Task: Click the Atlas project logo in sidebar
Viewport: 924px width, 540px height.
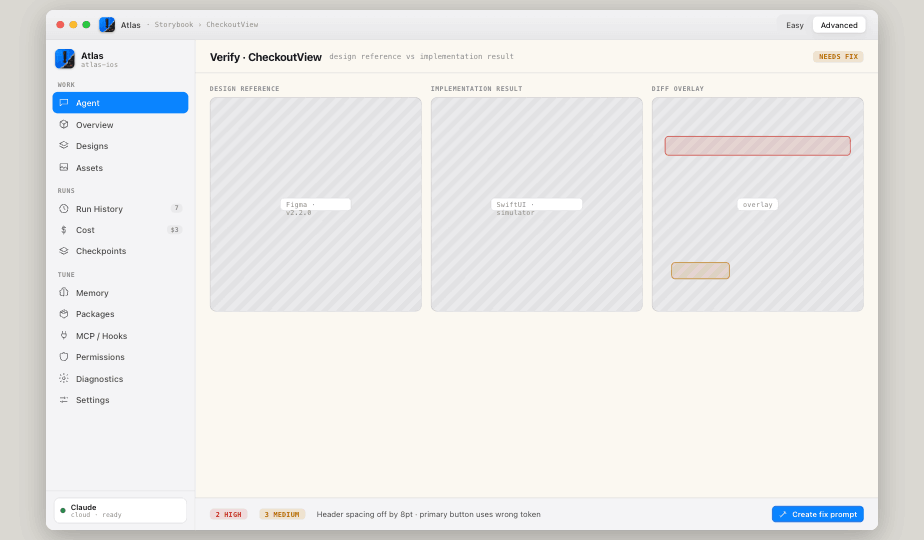Action: pos(65,59)
